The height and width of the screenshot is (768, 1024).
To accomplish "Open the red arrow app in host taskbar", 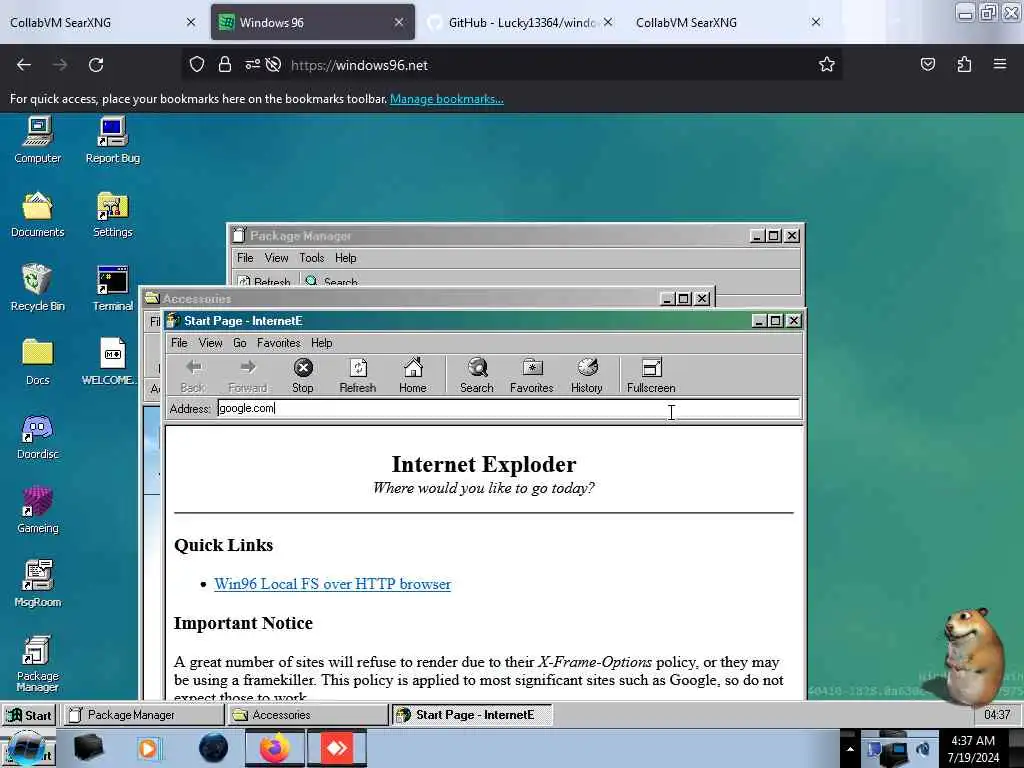I will click(337, 748).
